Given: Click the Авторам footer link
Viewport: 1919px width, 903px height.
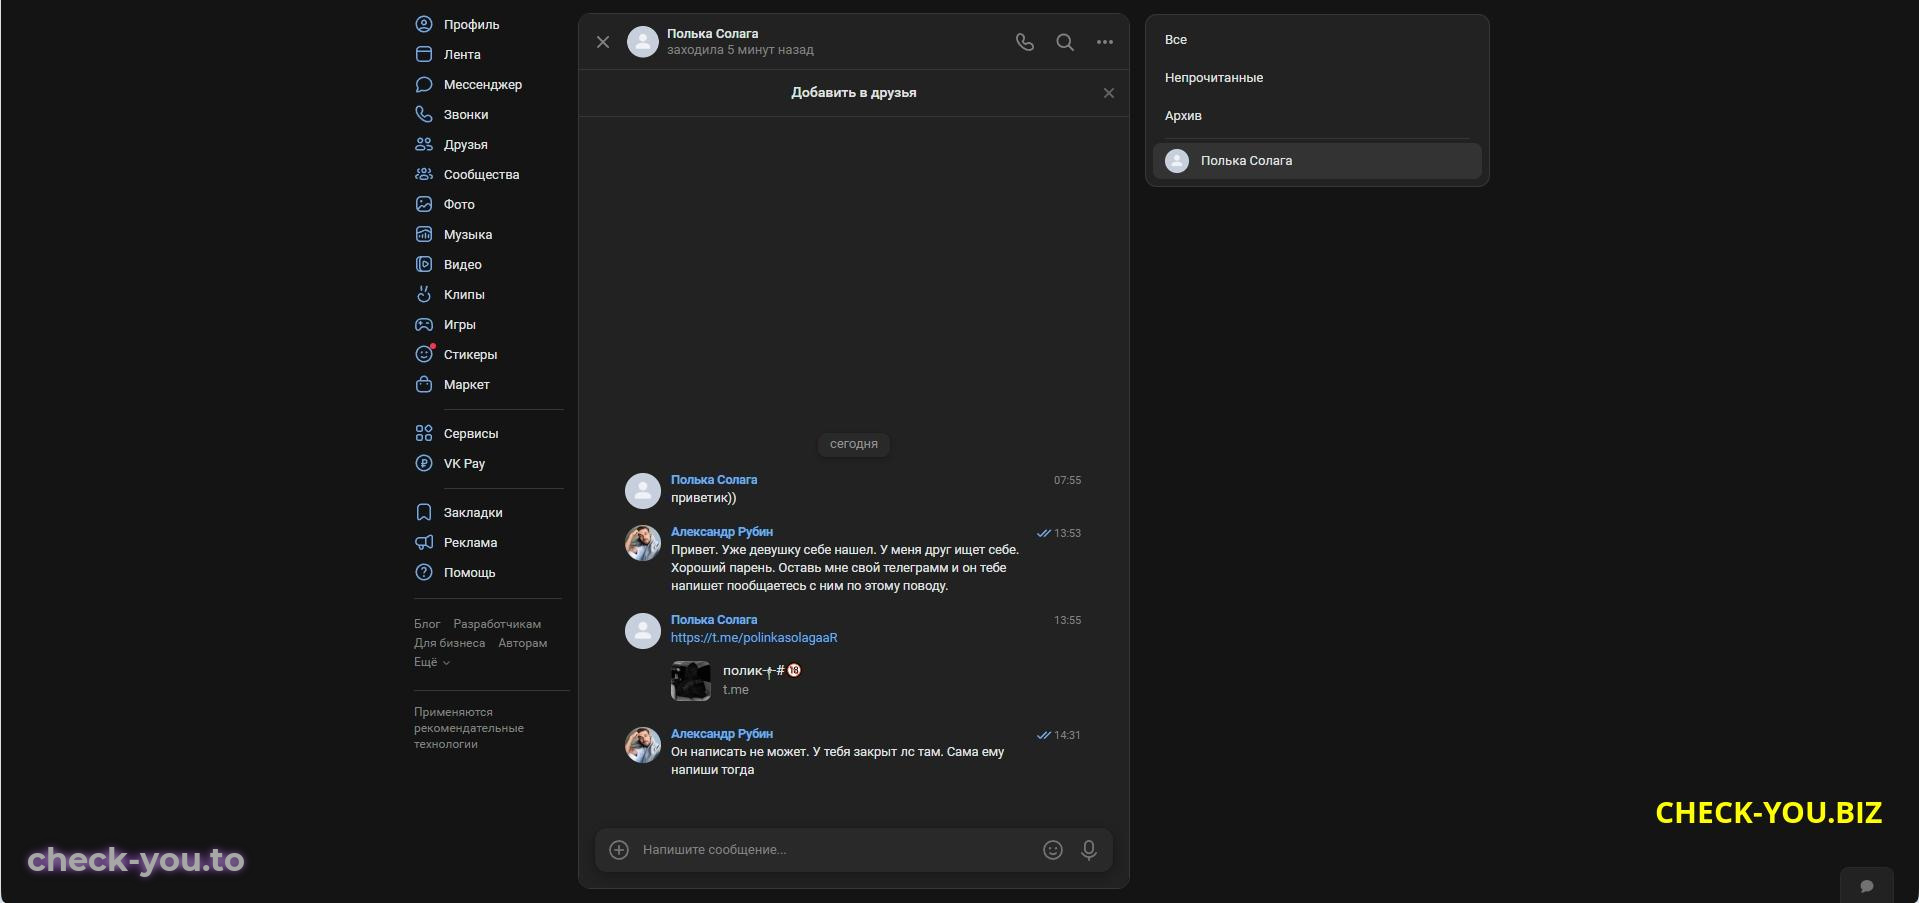Looking at the screenshot, I should tap(523, 643).
